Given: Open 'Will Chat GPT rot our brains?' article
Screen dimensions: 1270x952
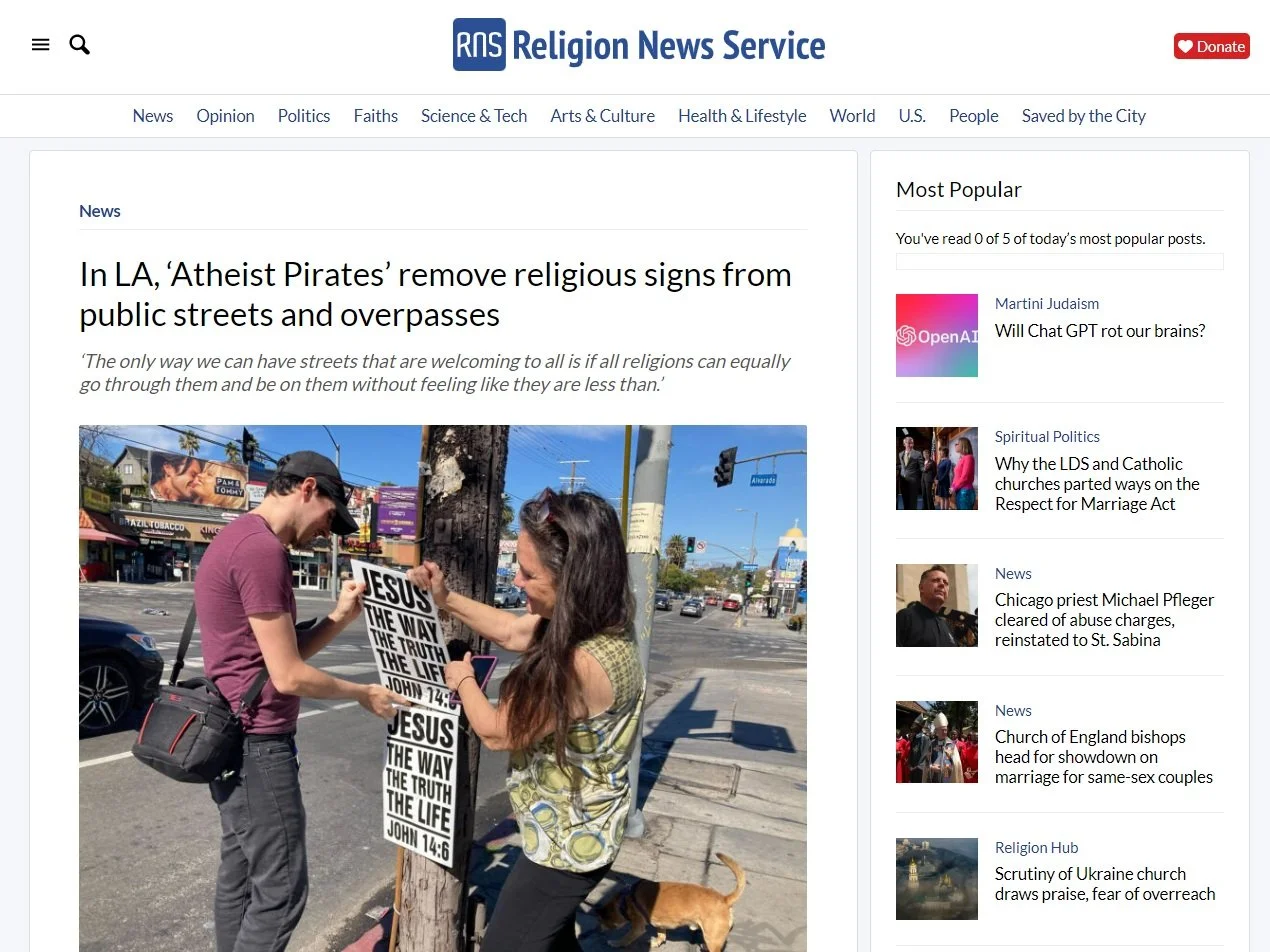Looking at the screenshot, I should pos(1100,331).
